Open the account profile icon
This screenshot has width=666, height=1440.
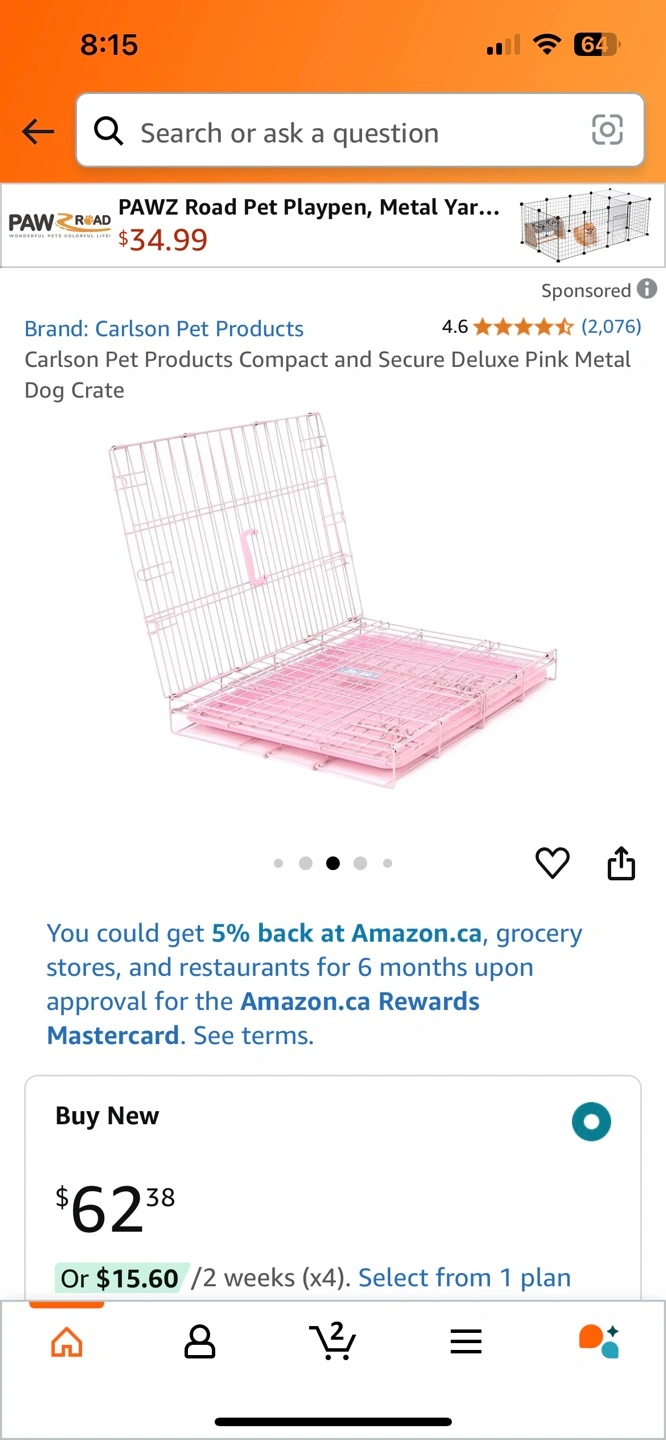coord(200,1341)
